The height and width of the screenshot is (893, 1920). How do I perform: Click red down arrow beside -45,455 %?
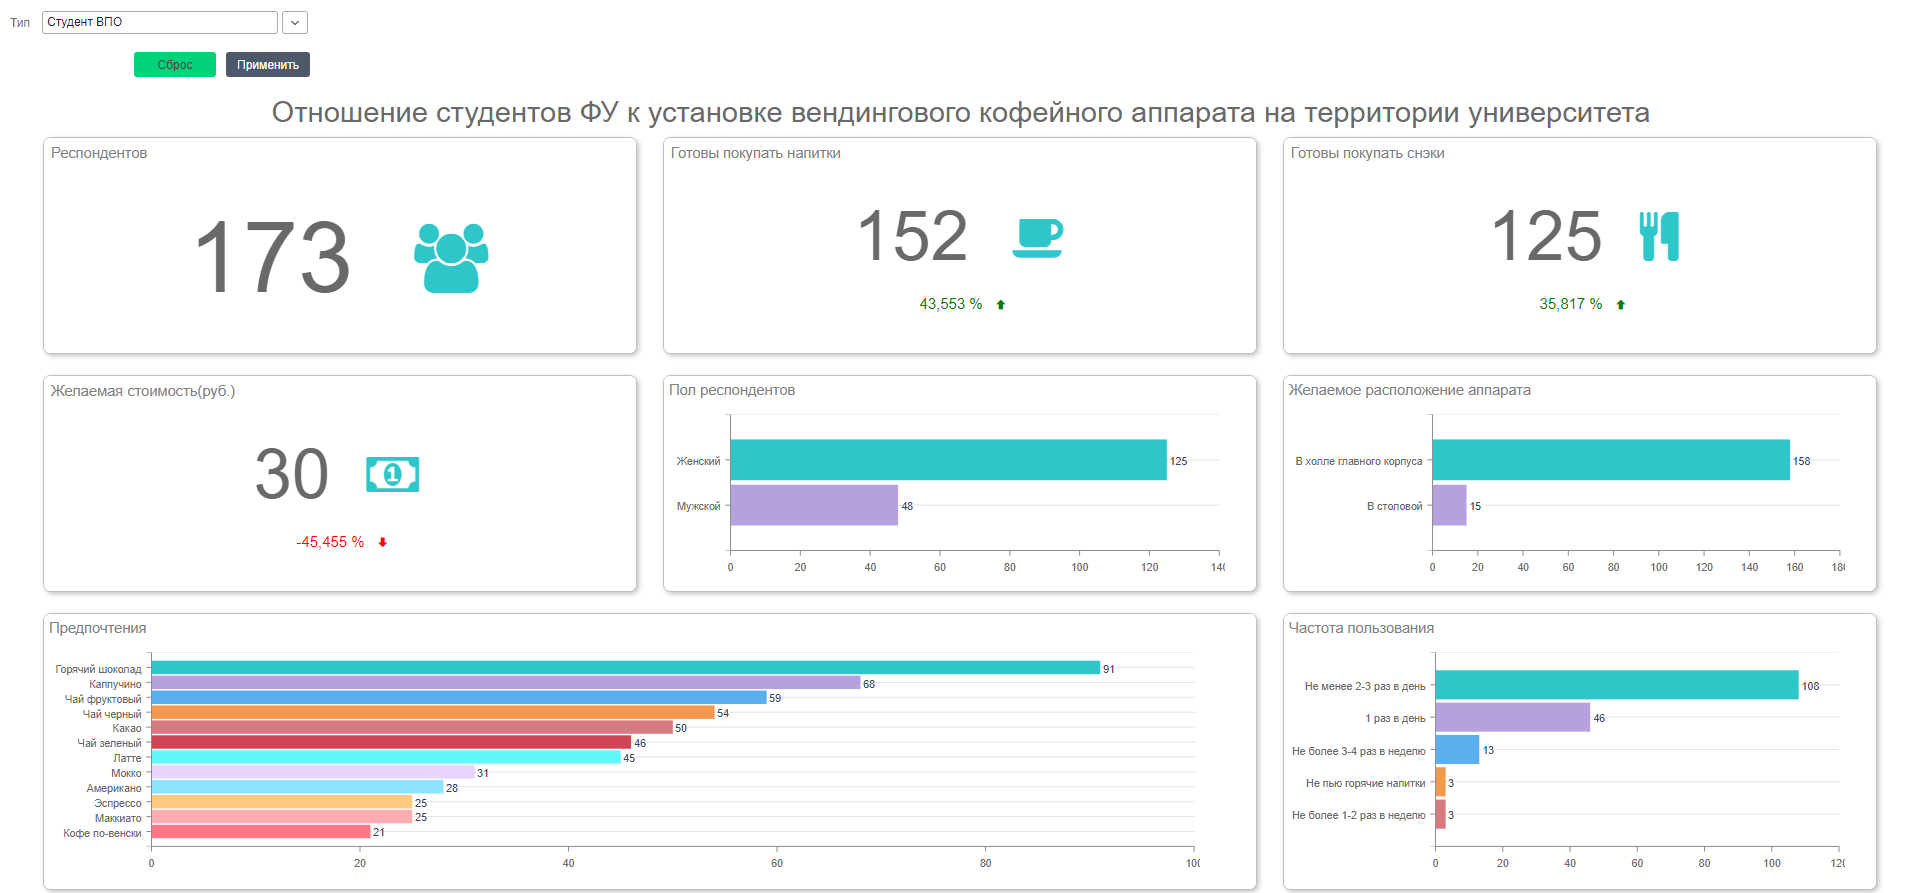pyautogui.click(x=383, y=543)
